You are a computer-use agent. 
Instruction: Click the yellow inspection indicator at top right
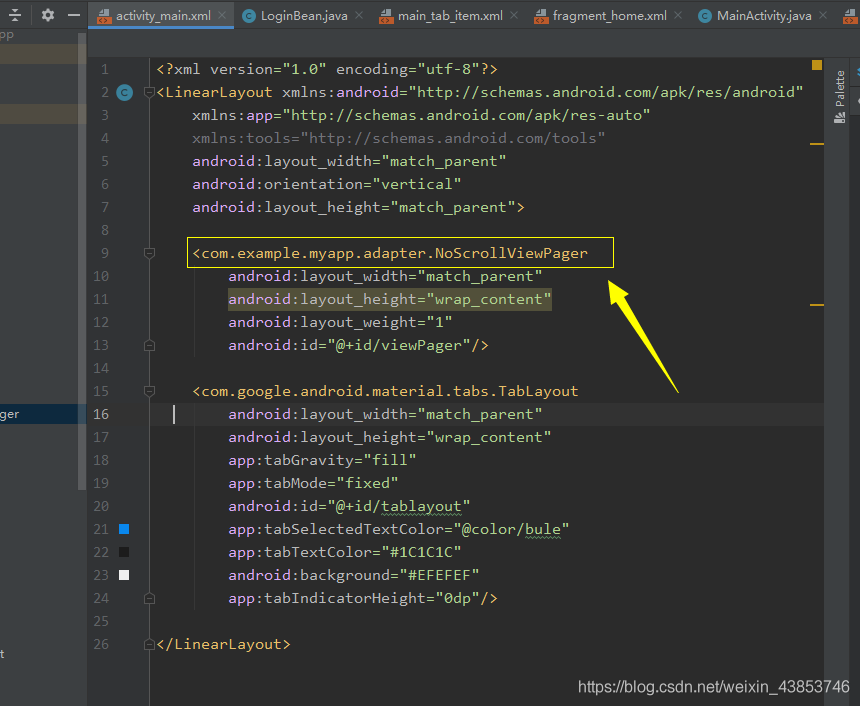pos(817,65)
